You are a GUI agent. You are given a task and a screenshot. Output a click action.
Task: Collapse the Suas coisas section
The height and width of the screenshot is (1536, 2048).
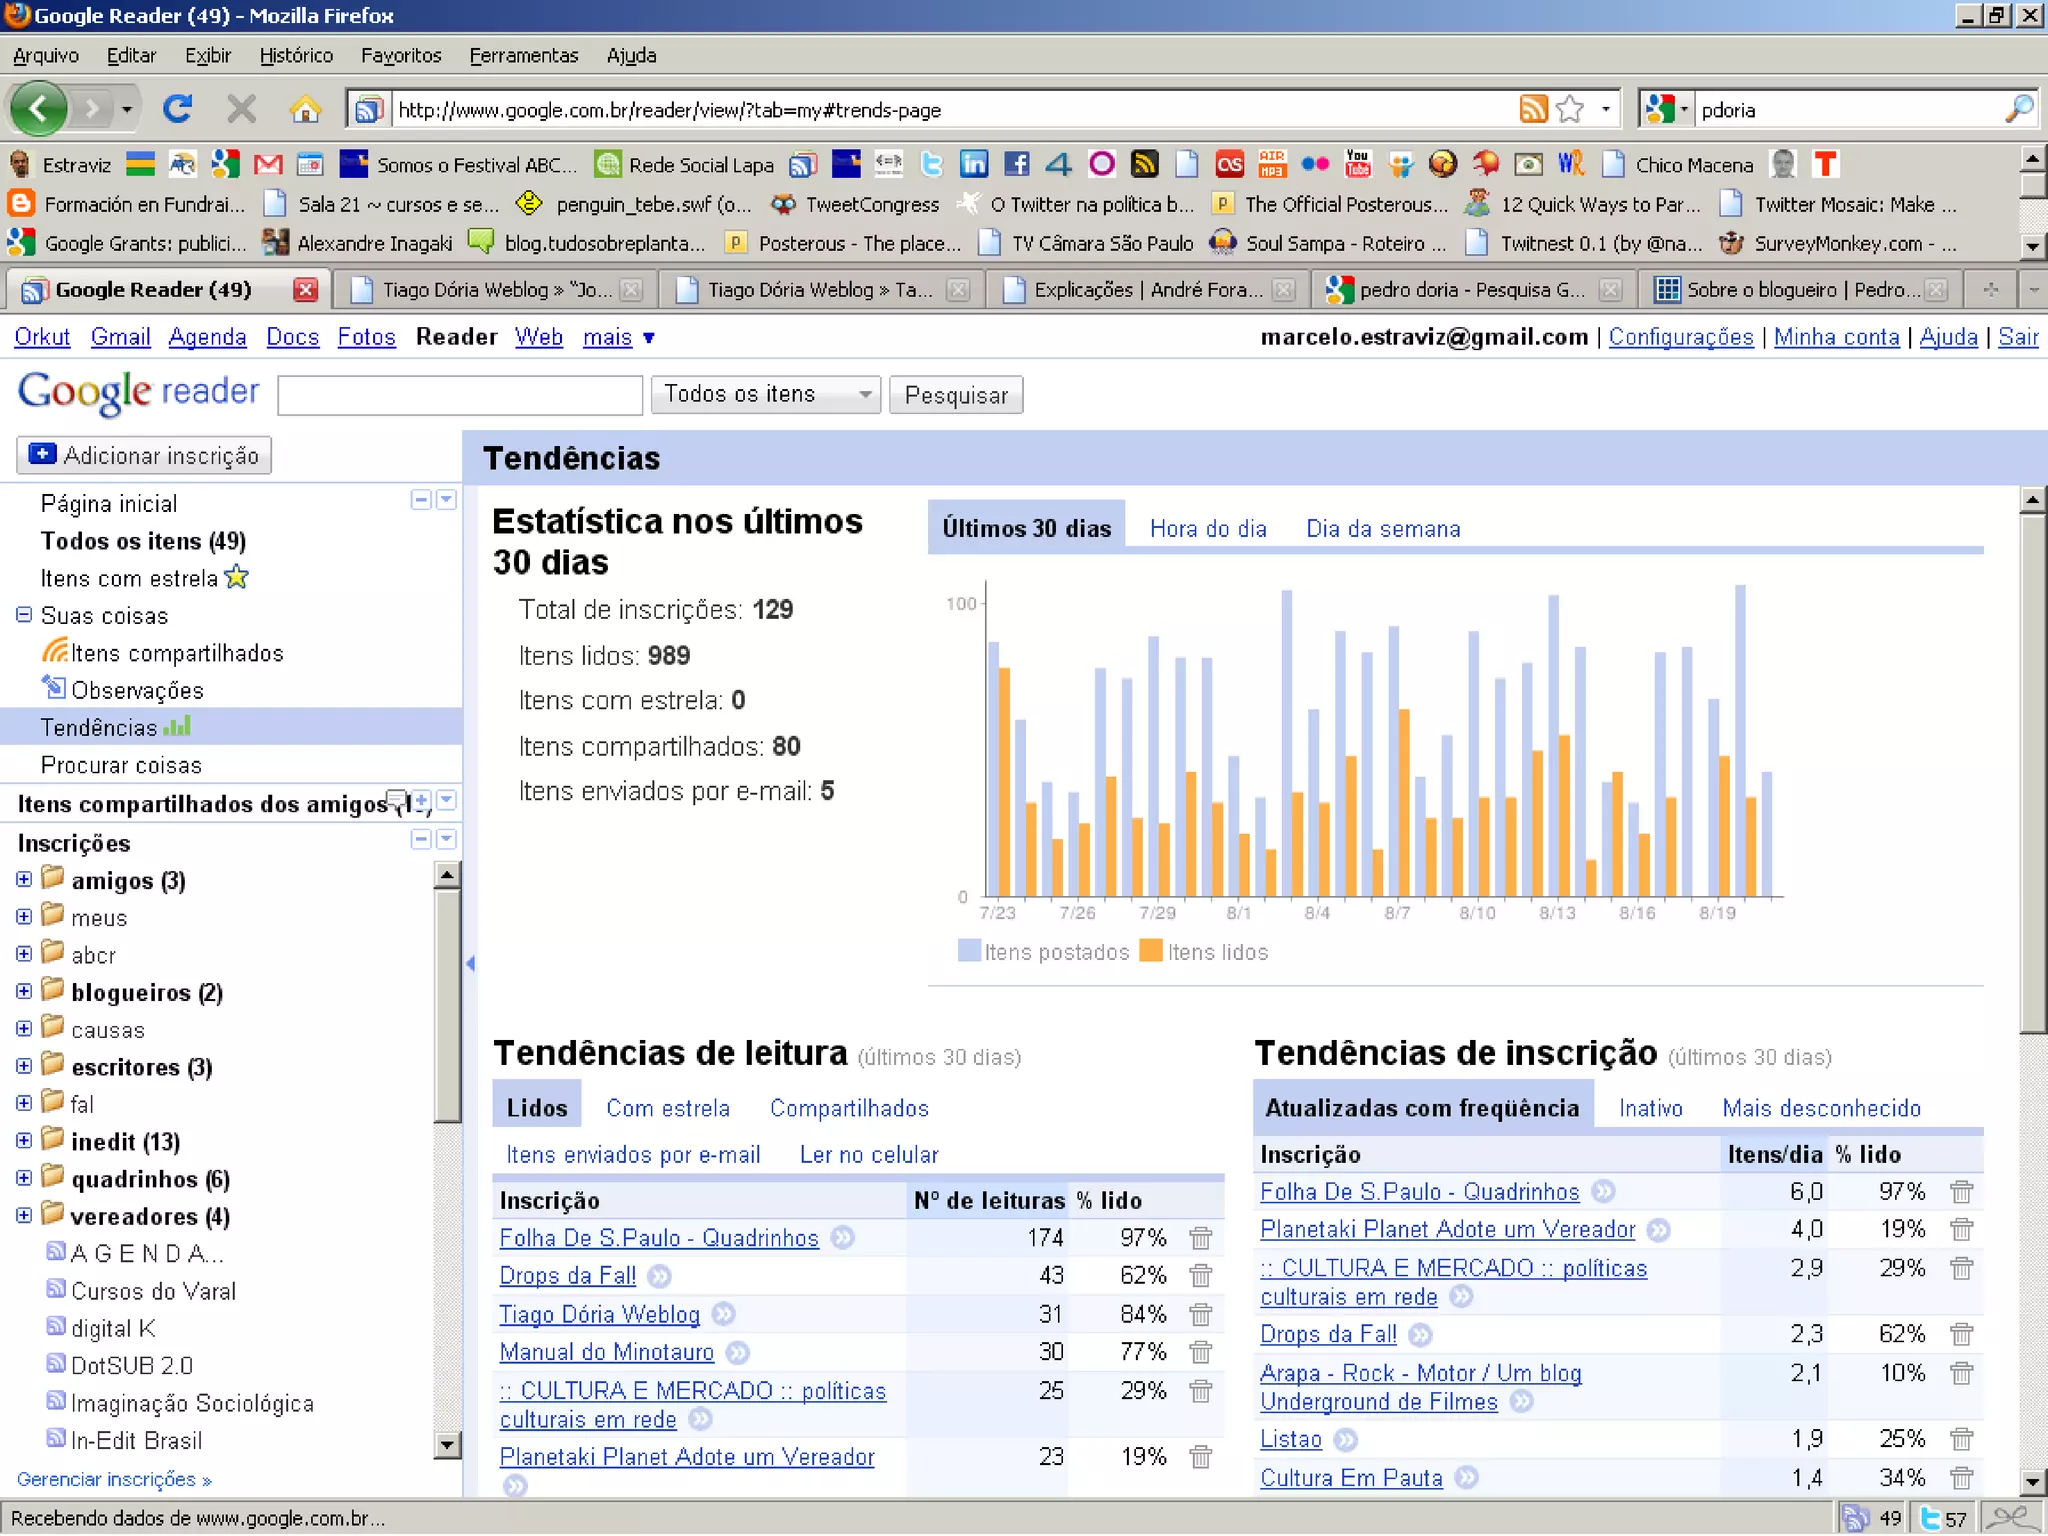tap(24, 615)
